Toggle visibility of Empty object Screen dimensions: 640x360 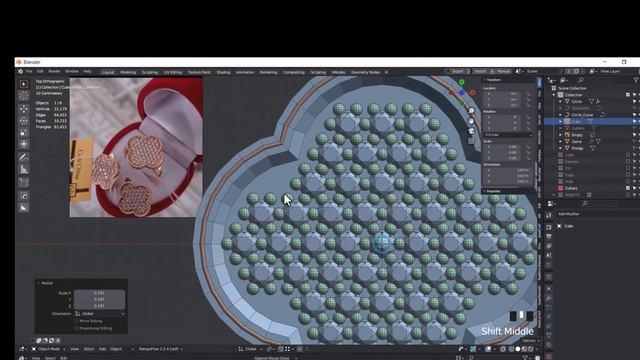coord(635,135)
